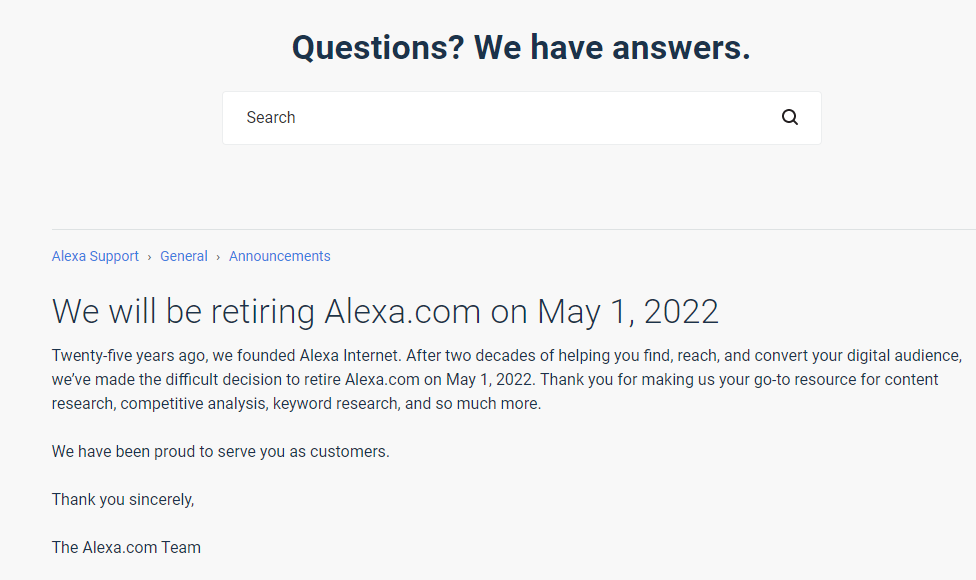The image size is (976, 580).
Task: Click the article title about retiring Alexa.com
Action: (x=385, y=312)
